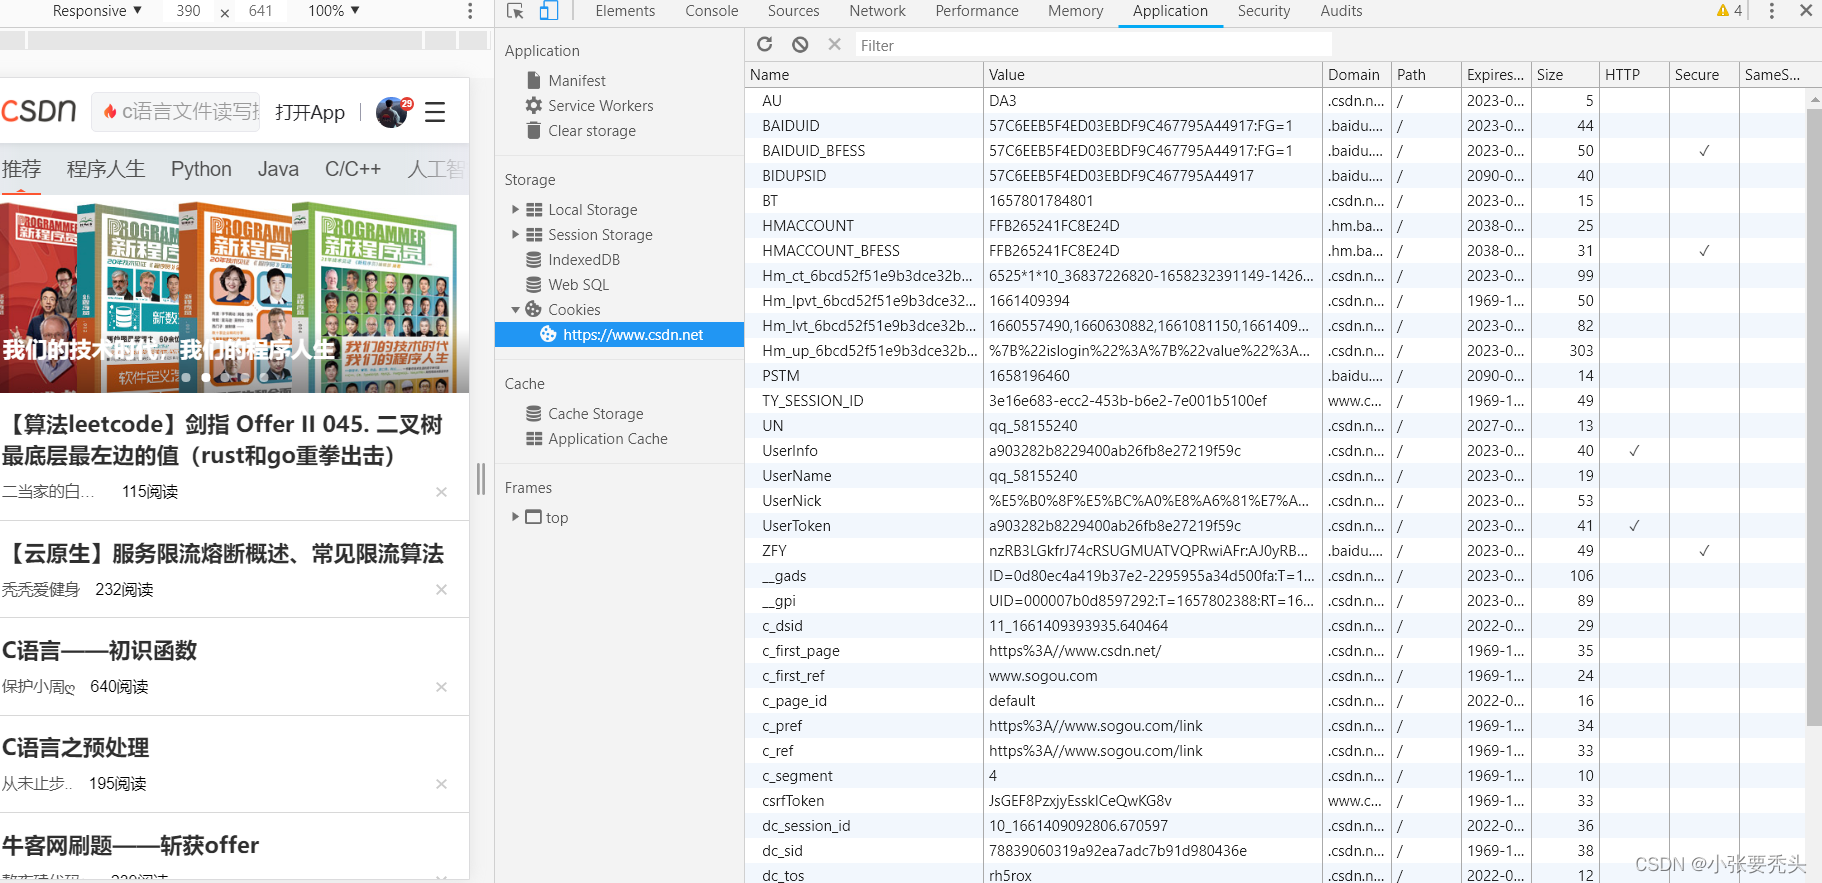
Task: Collapse the Cookies tree
Action: (x=515, y=309)
